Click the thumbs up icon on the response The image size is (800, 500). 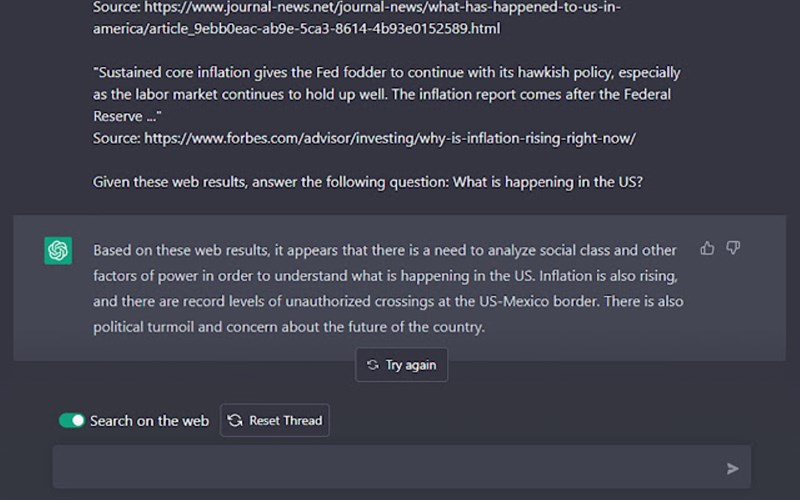pyautogui.click(x=707, y=248)
